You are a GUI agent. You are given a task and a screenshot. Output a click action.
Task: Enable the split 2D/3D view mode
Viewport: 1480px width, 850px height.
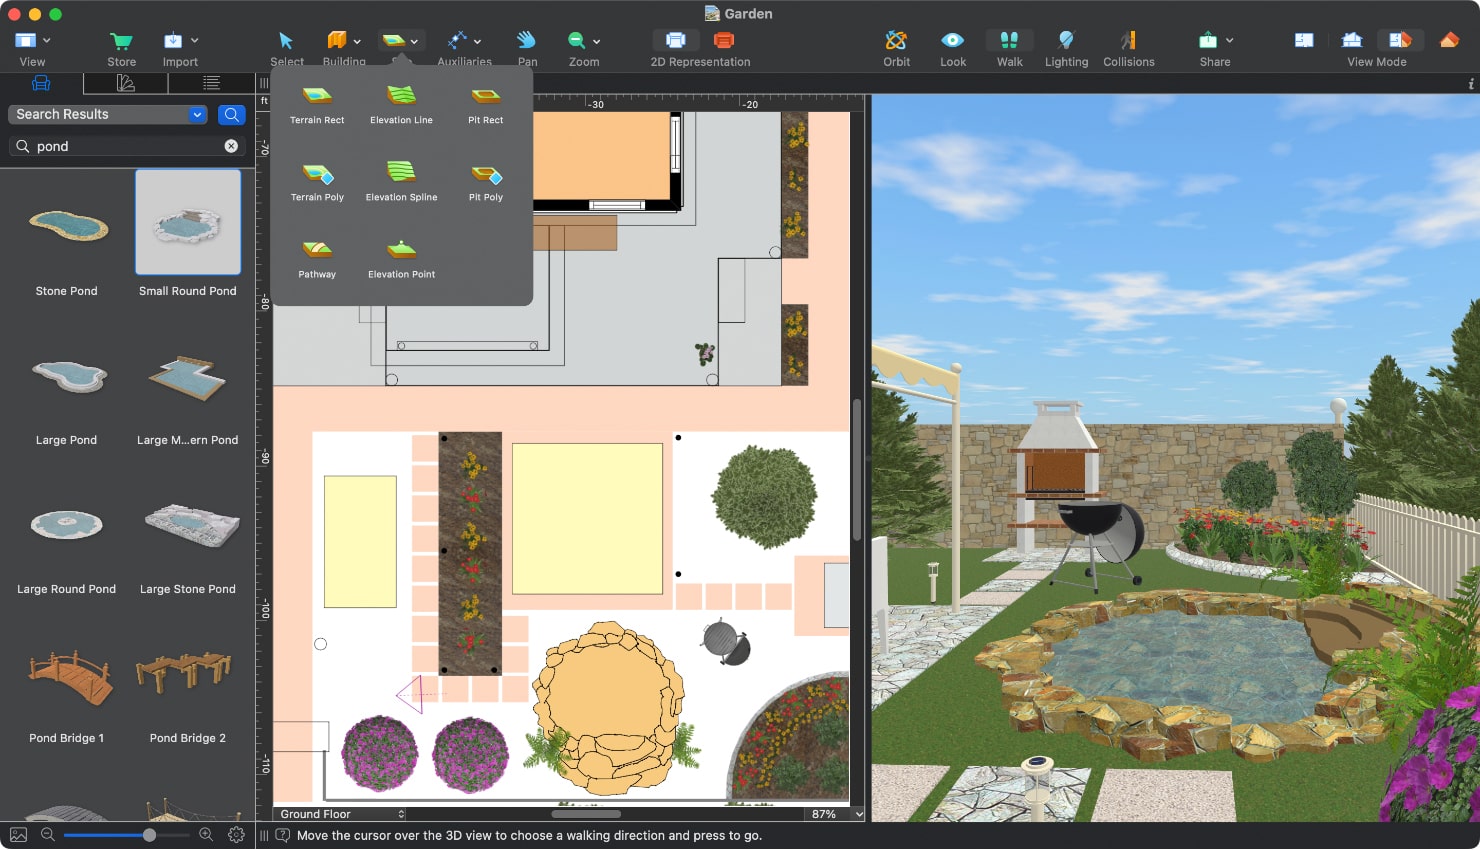1399,40
